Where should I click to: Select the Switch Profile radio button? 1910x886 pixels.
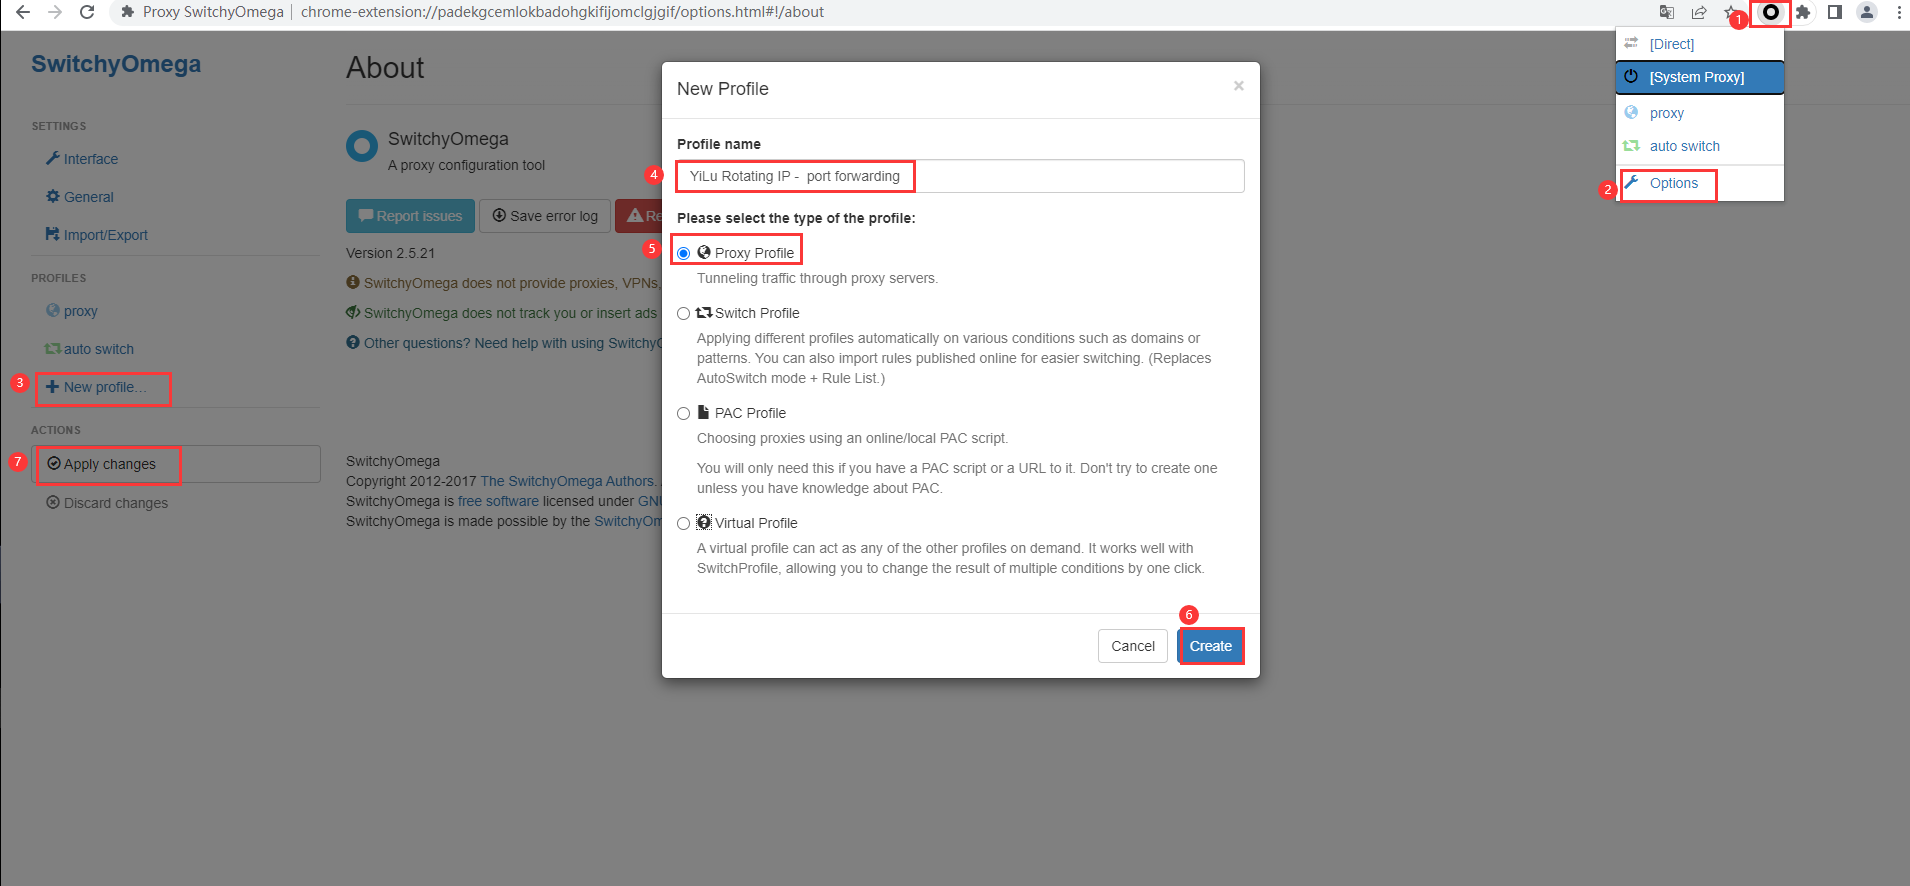tap(684, 313)
